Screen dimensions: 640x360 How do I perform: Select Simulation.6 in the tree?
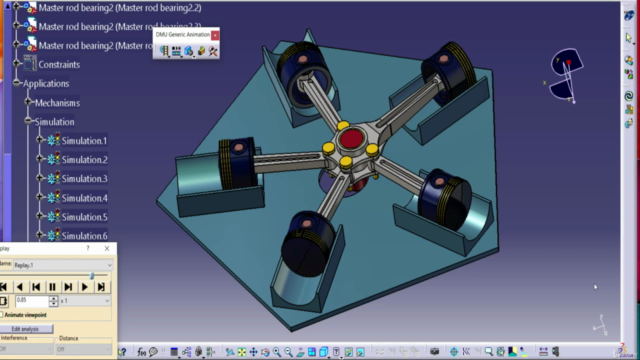[84, 236]
